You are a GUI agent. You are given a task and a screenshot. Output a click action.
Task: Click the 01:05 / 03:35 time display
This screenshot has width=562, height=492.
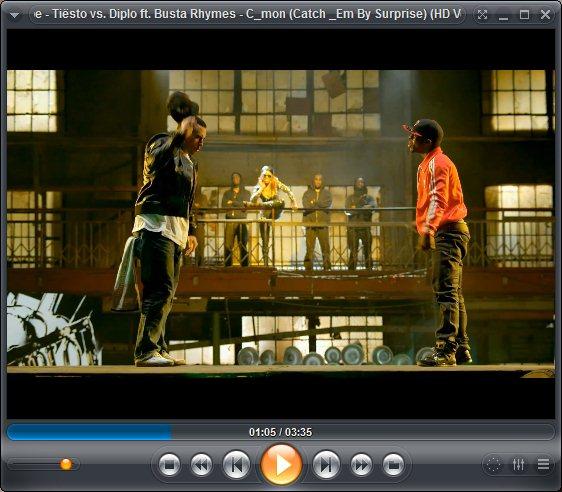click(280, 432)
